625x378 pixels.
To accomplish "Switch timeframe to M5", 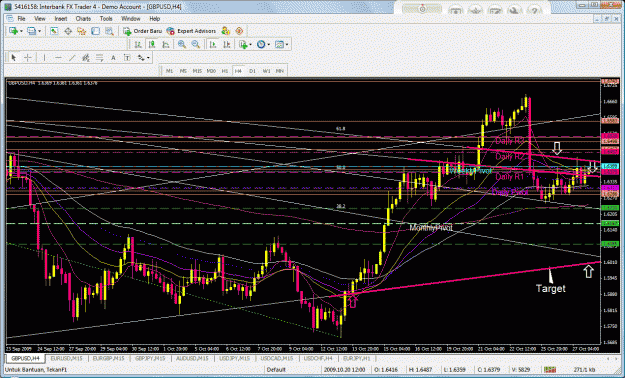I will point(183,71).
